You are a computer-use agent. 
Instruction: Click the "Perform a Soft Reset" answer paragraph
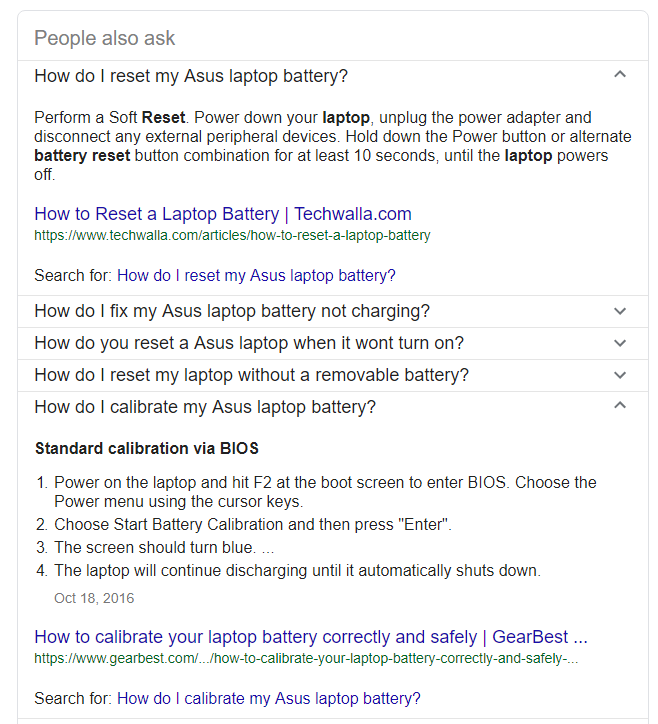click(332, 145)
